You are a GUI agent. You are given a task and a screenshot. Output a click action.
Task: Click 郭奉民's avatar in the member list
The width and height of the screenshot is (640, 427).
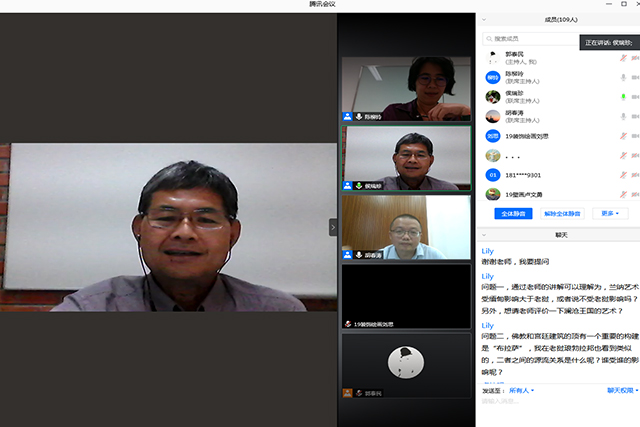[x=493, y=58]
